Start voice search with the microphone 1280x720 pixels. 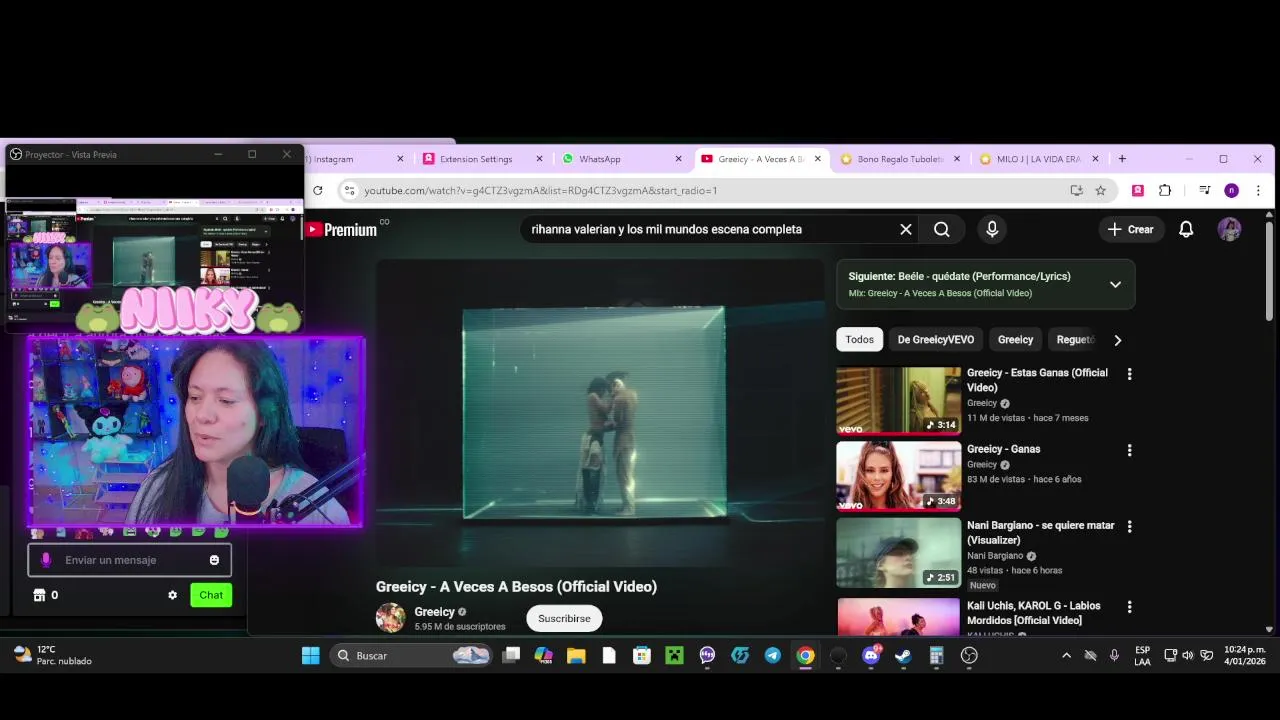pos(992,229)
